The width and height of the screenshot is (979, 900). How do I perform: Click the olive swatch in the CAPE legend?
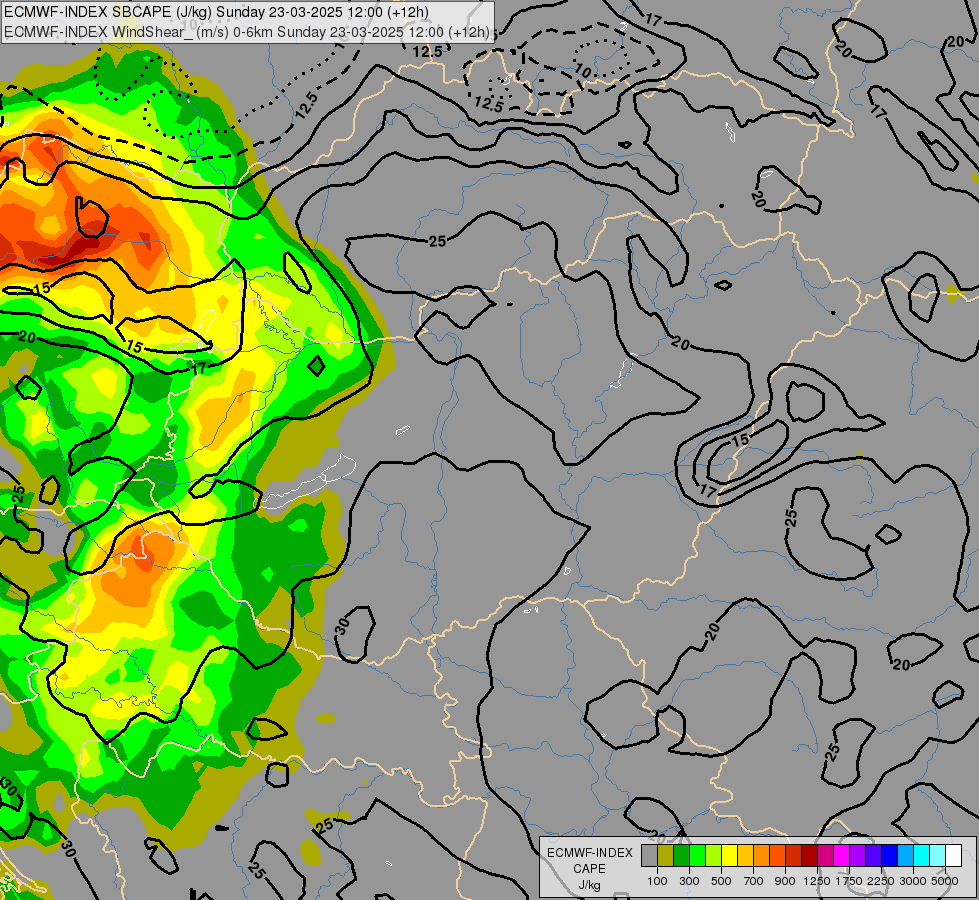pyautogui.click(x=665, y=855)
